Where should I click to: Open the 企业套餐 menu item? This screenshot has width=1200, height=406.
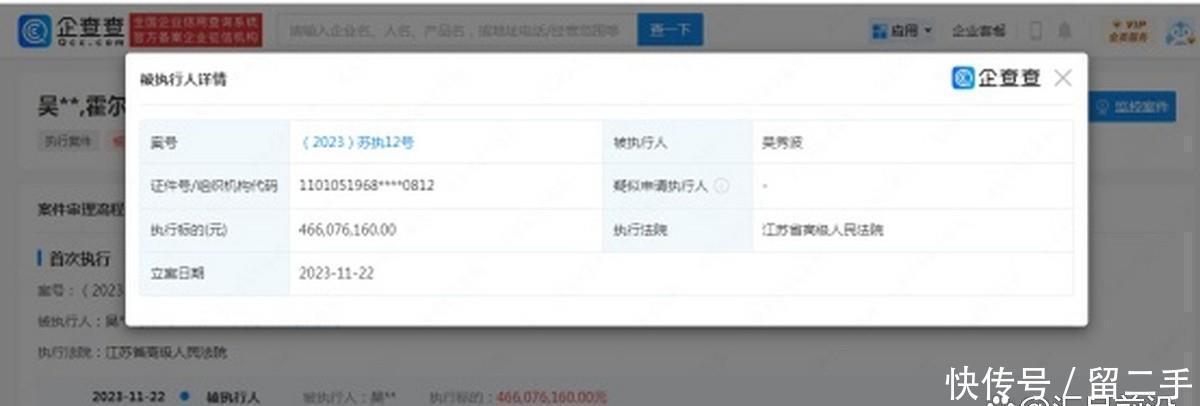pyautogui.click(x=978, y=31)
